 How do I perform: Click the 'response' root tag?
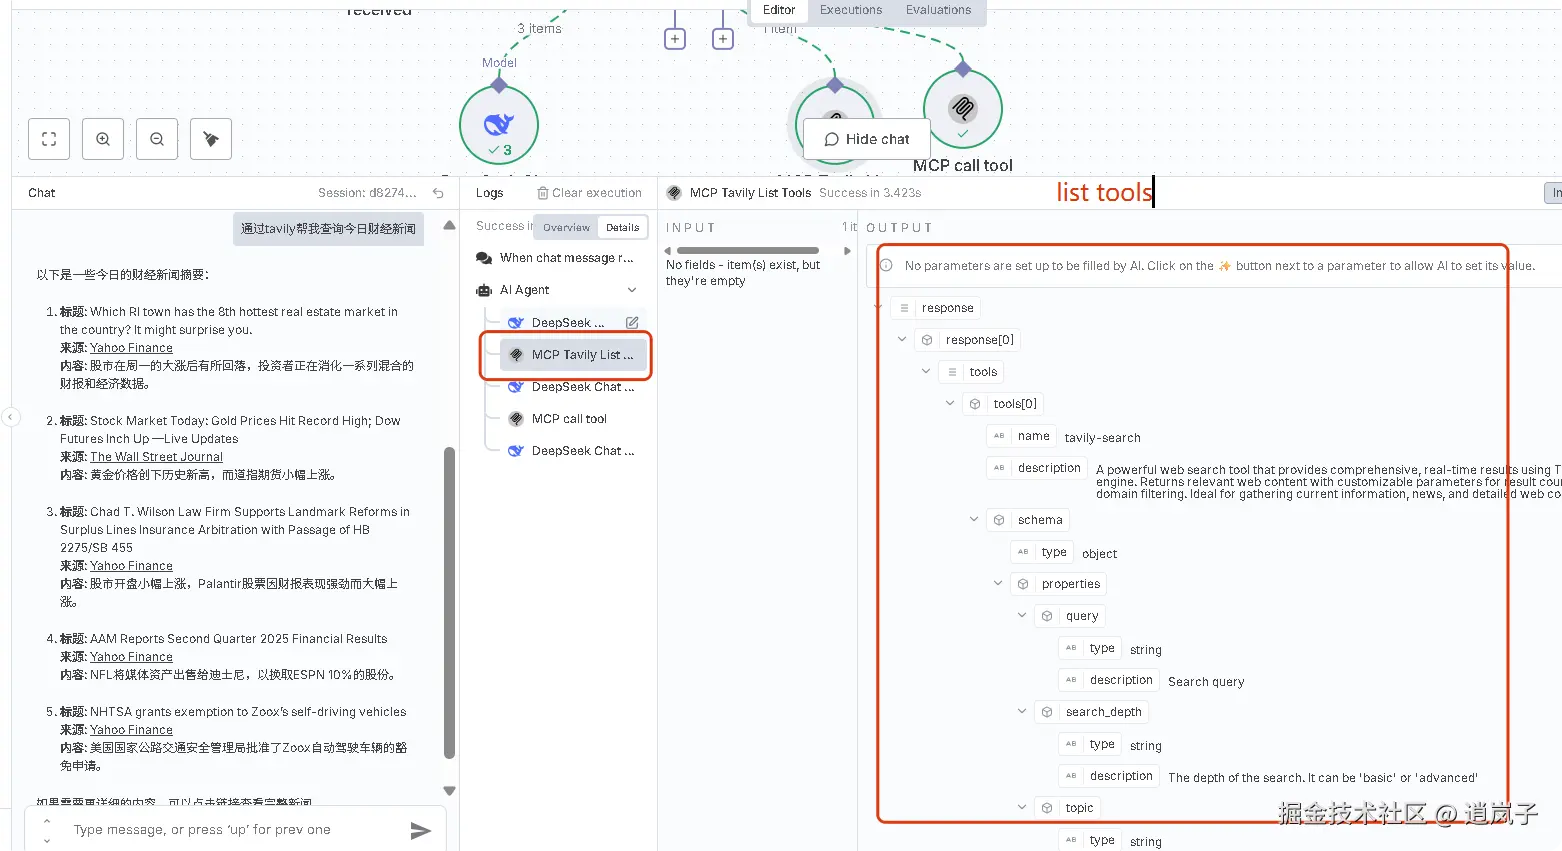click(x=936, y=308)
